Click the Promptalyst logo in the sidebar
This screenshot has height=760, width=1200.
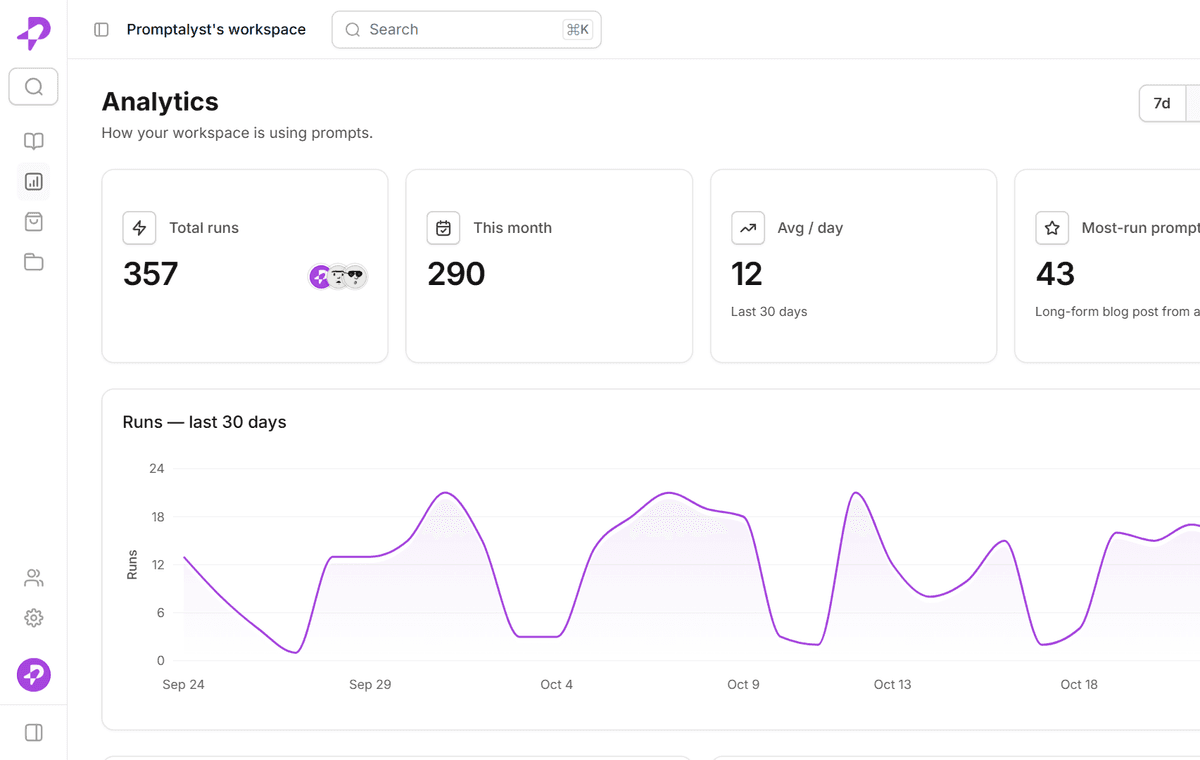tap(34, 33)
